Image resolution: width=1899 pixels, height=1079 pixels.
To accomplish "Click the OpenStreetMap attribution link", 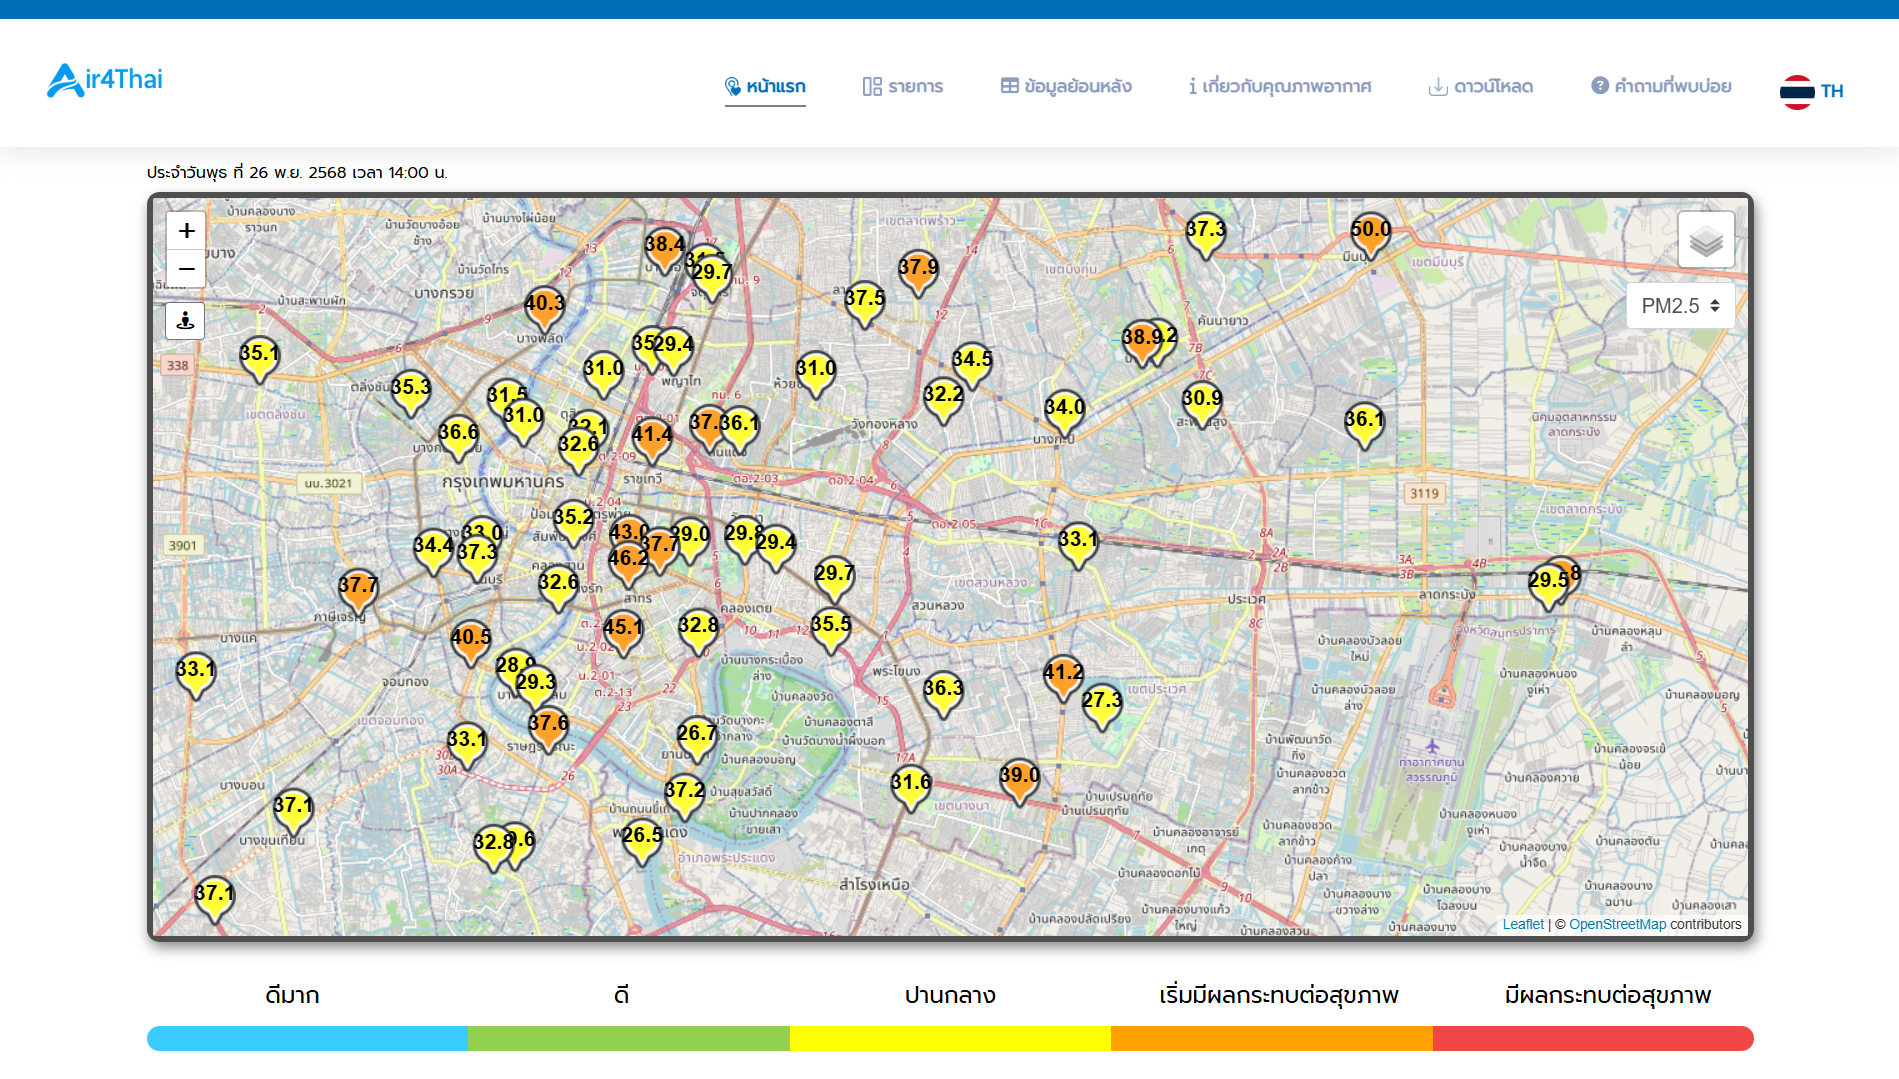I will (1617, 925).
